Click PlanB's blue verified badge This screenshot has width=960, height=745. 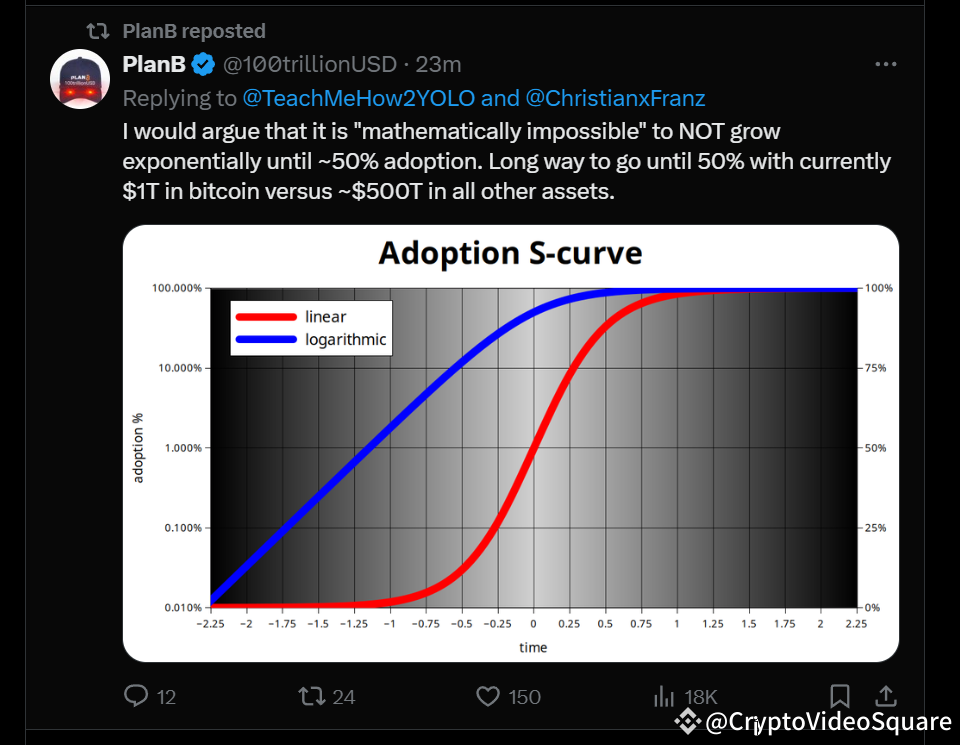pyautogui.click(x=203, y=64)
